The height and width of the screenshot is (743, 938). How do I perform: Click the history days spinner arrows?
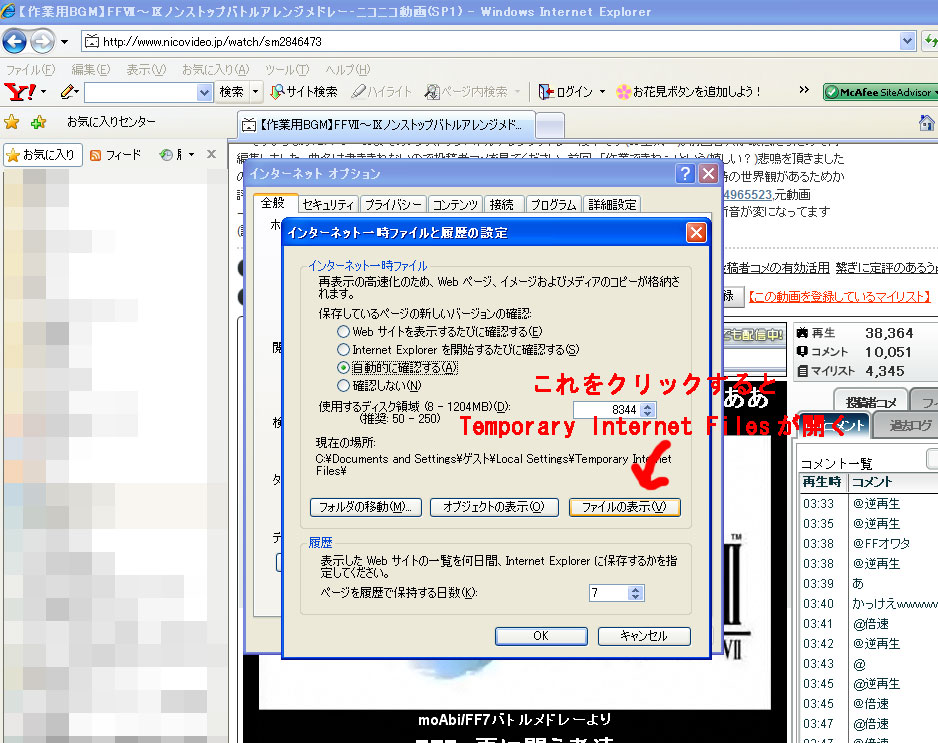[635, 593]
